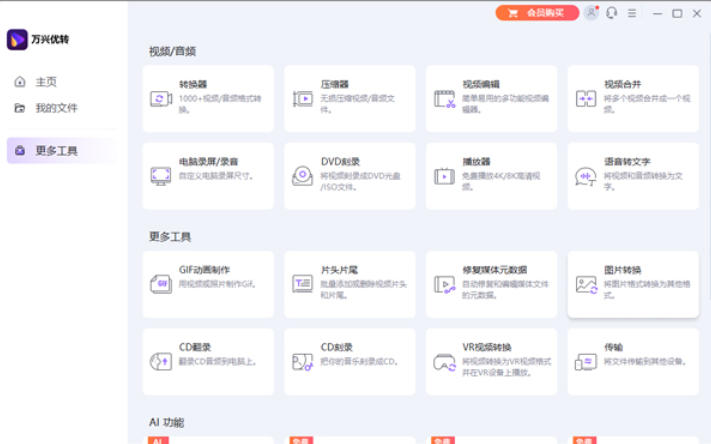The image size is (711, 444).
Task: Launch the VR视频转换 headset icon
Action: click(x=444, y=362)
